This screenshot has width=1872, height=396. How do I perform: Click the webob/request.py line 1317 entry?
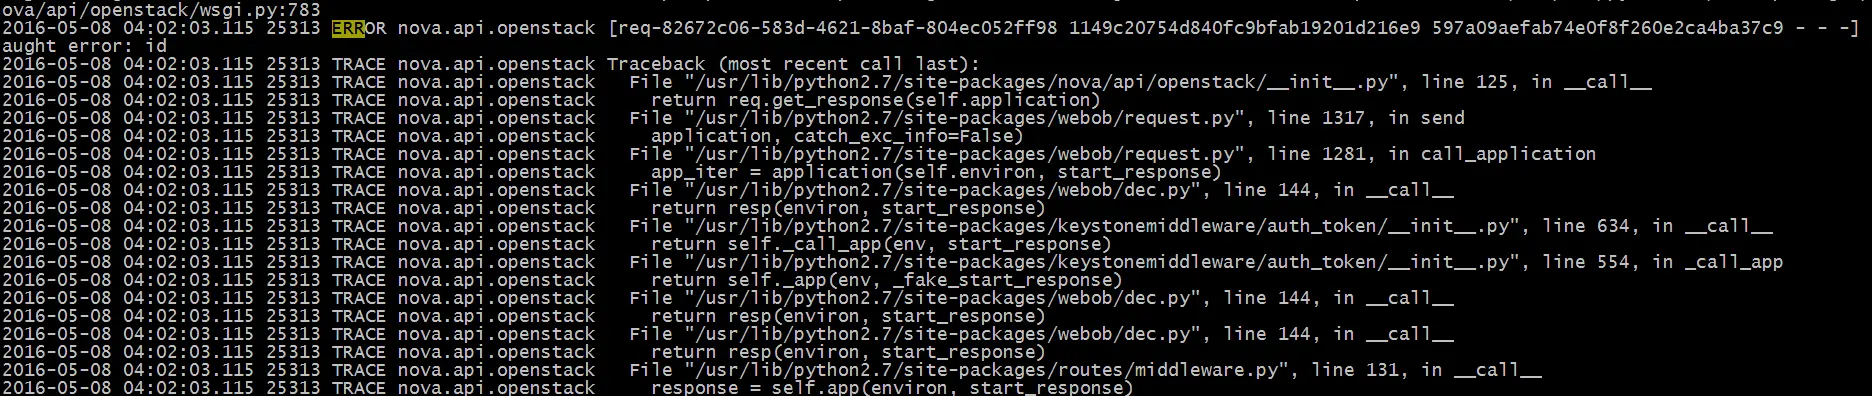[1046, 118]
